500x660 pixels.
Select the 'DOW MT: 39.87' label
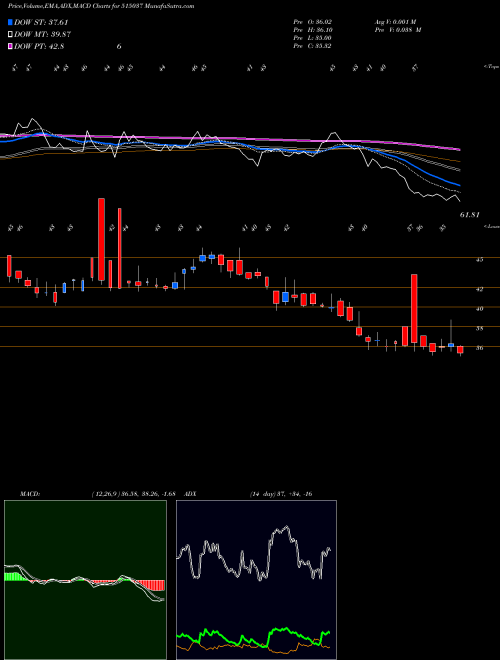pos(42,35)
